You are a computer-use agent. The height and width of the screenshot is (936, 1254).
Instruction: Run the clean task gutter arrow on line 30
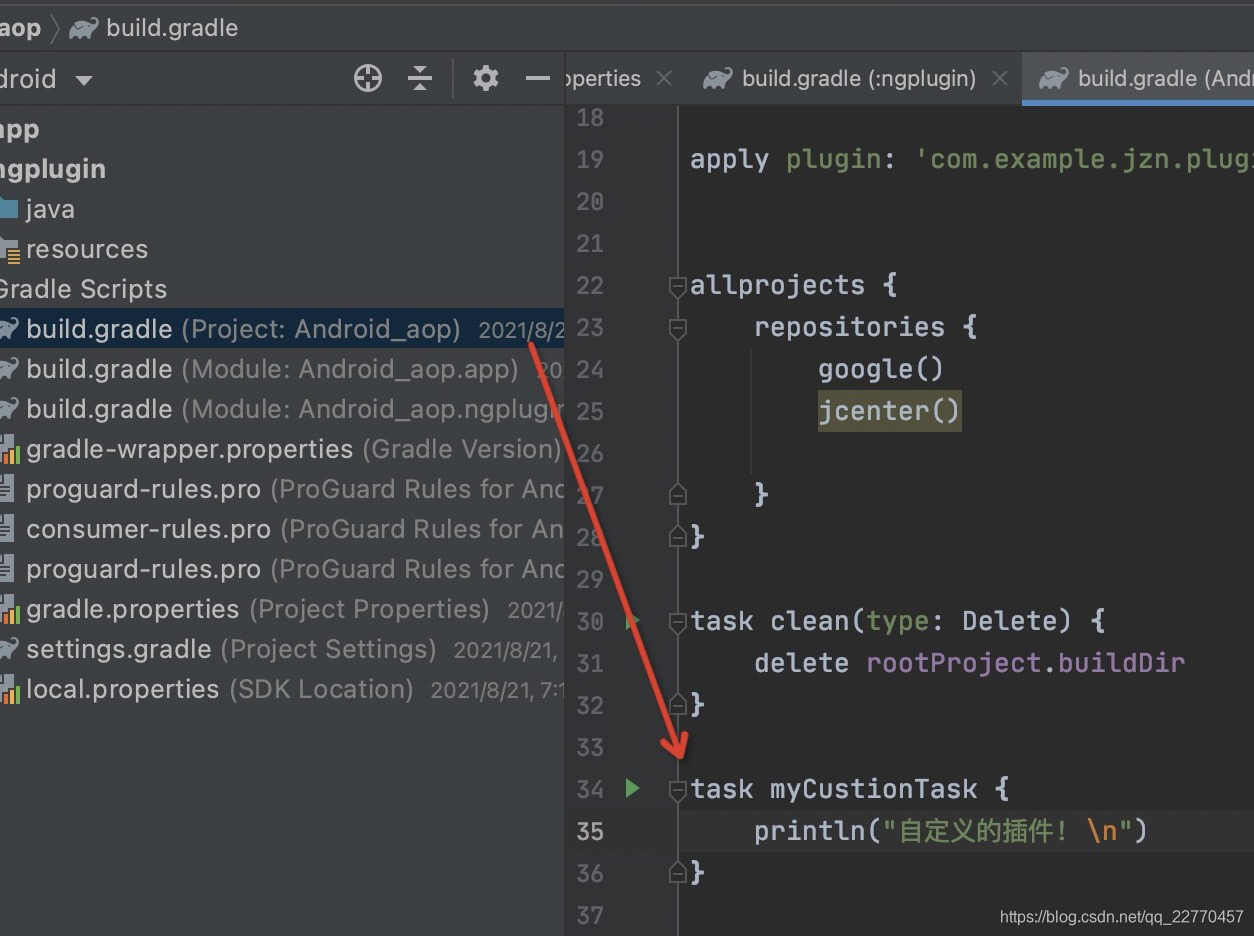[x=632, y=621]
